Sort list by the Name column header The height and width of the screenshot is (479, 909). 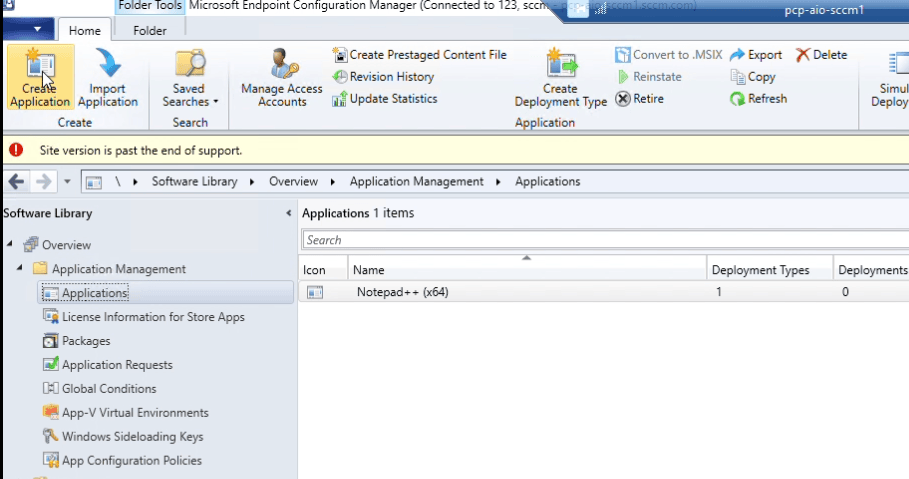coord(527,270)
